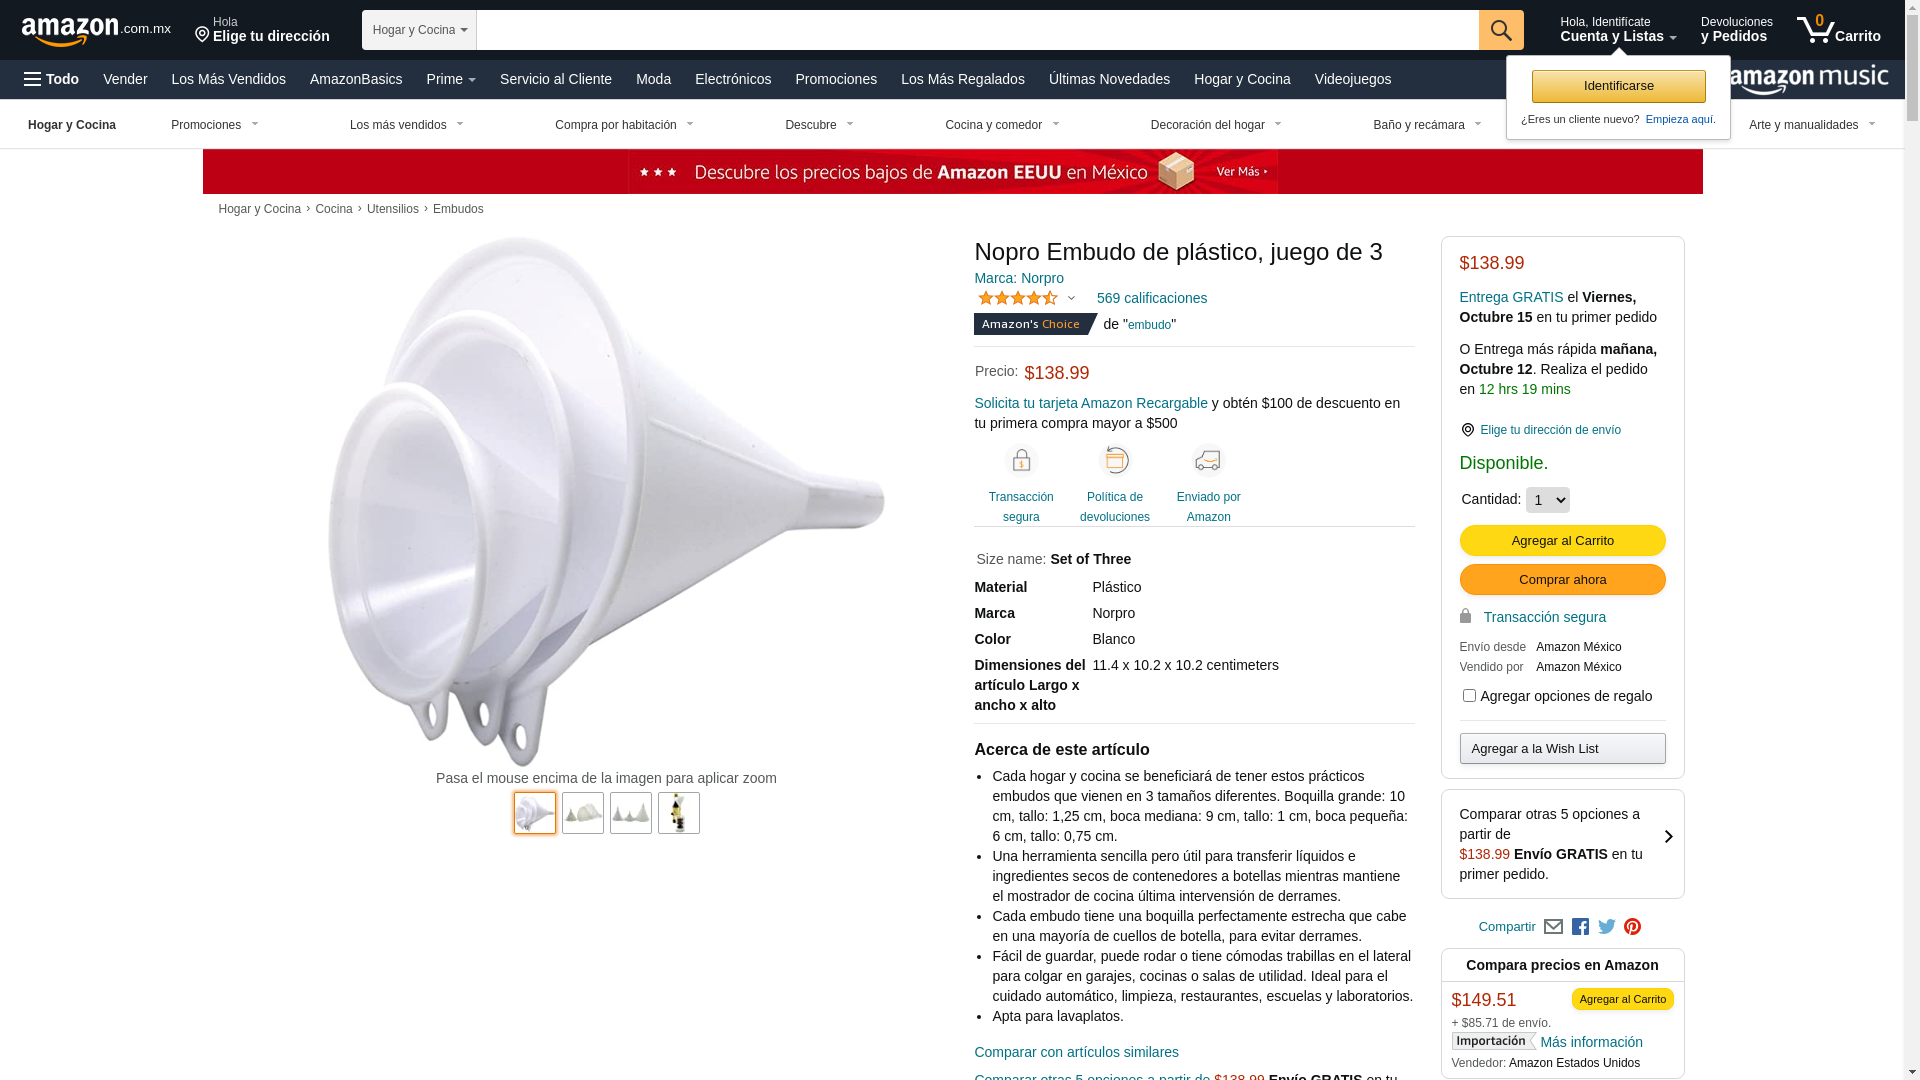The image size is (1920, 1080).
Task: Click the Enviado por Amazon truck icon
Action: tap(1208, 460)
